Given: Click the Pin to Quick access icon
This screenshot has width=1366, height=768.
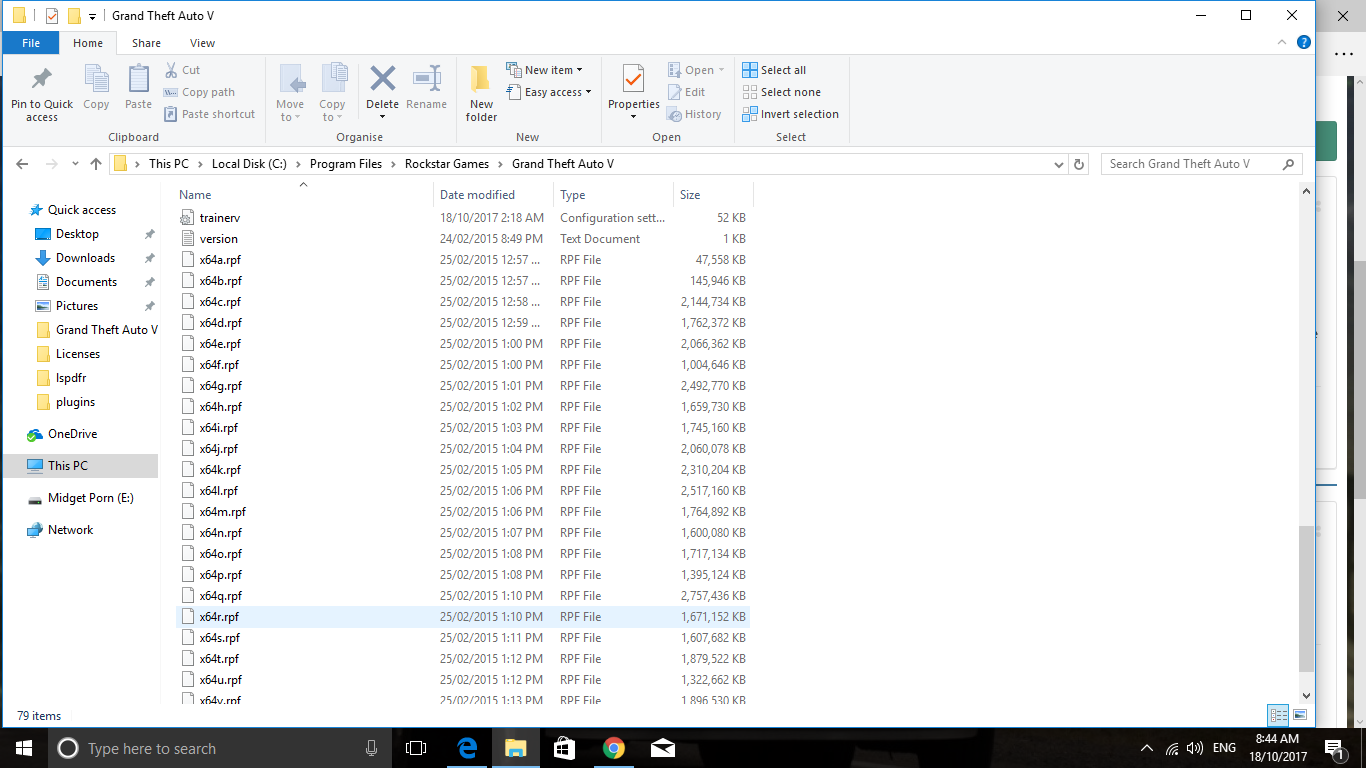Looking at the screenshot, I should [x=42, y=79].
